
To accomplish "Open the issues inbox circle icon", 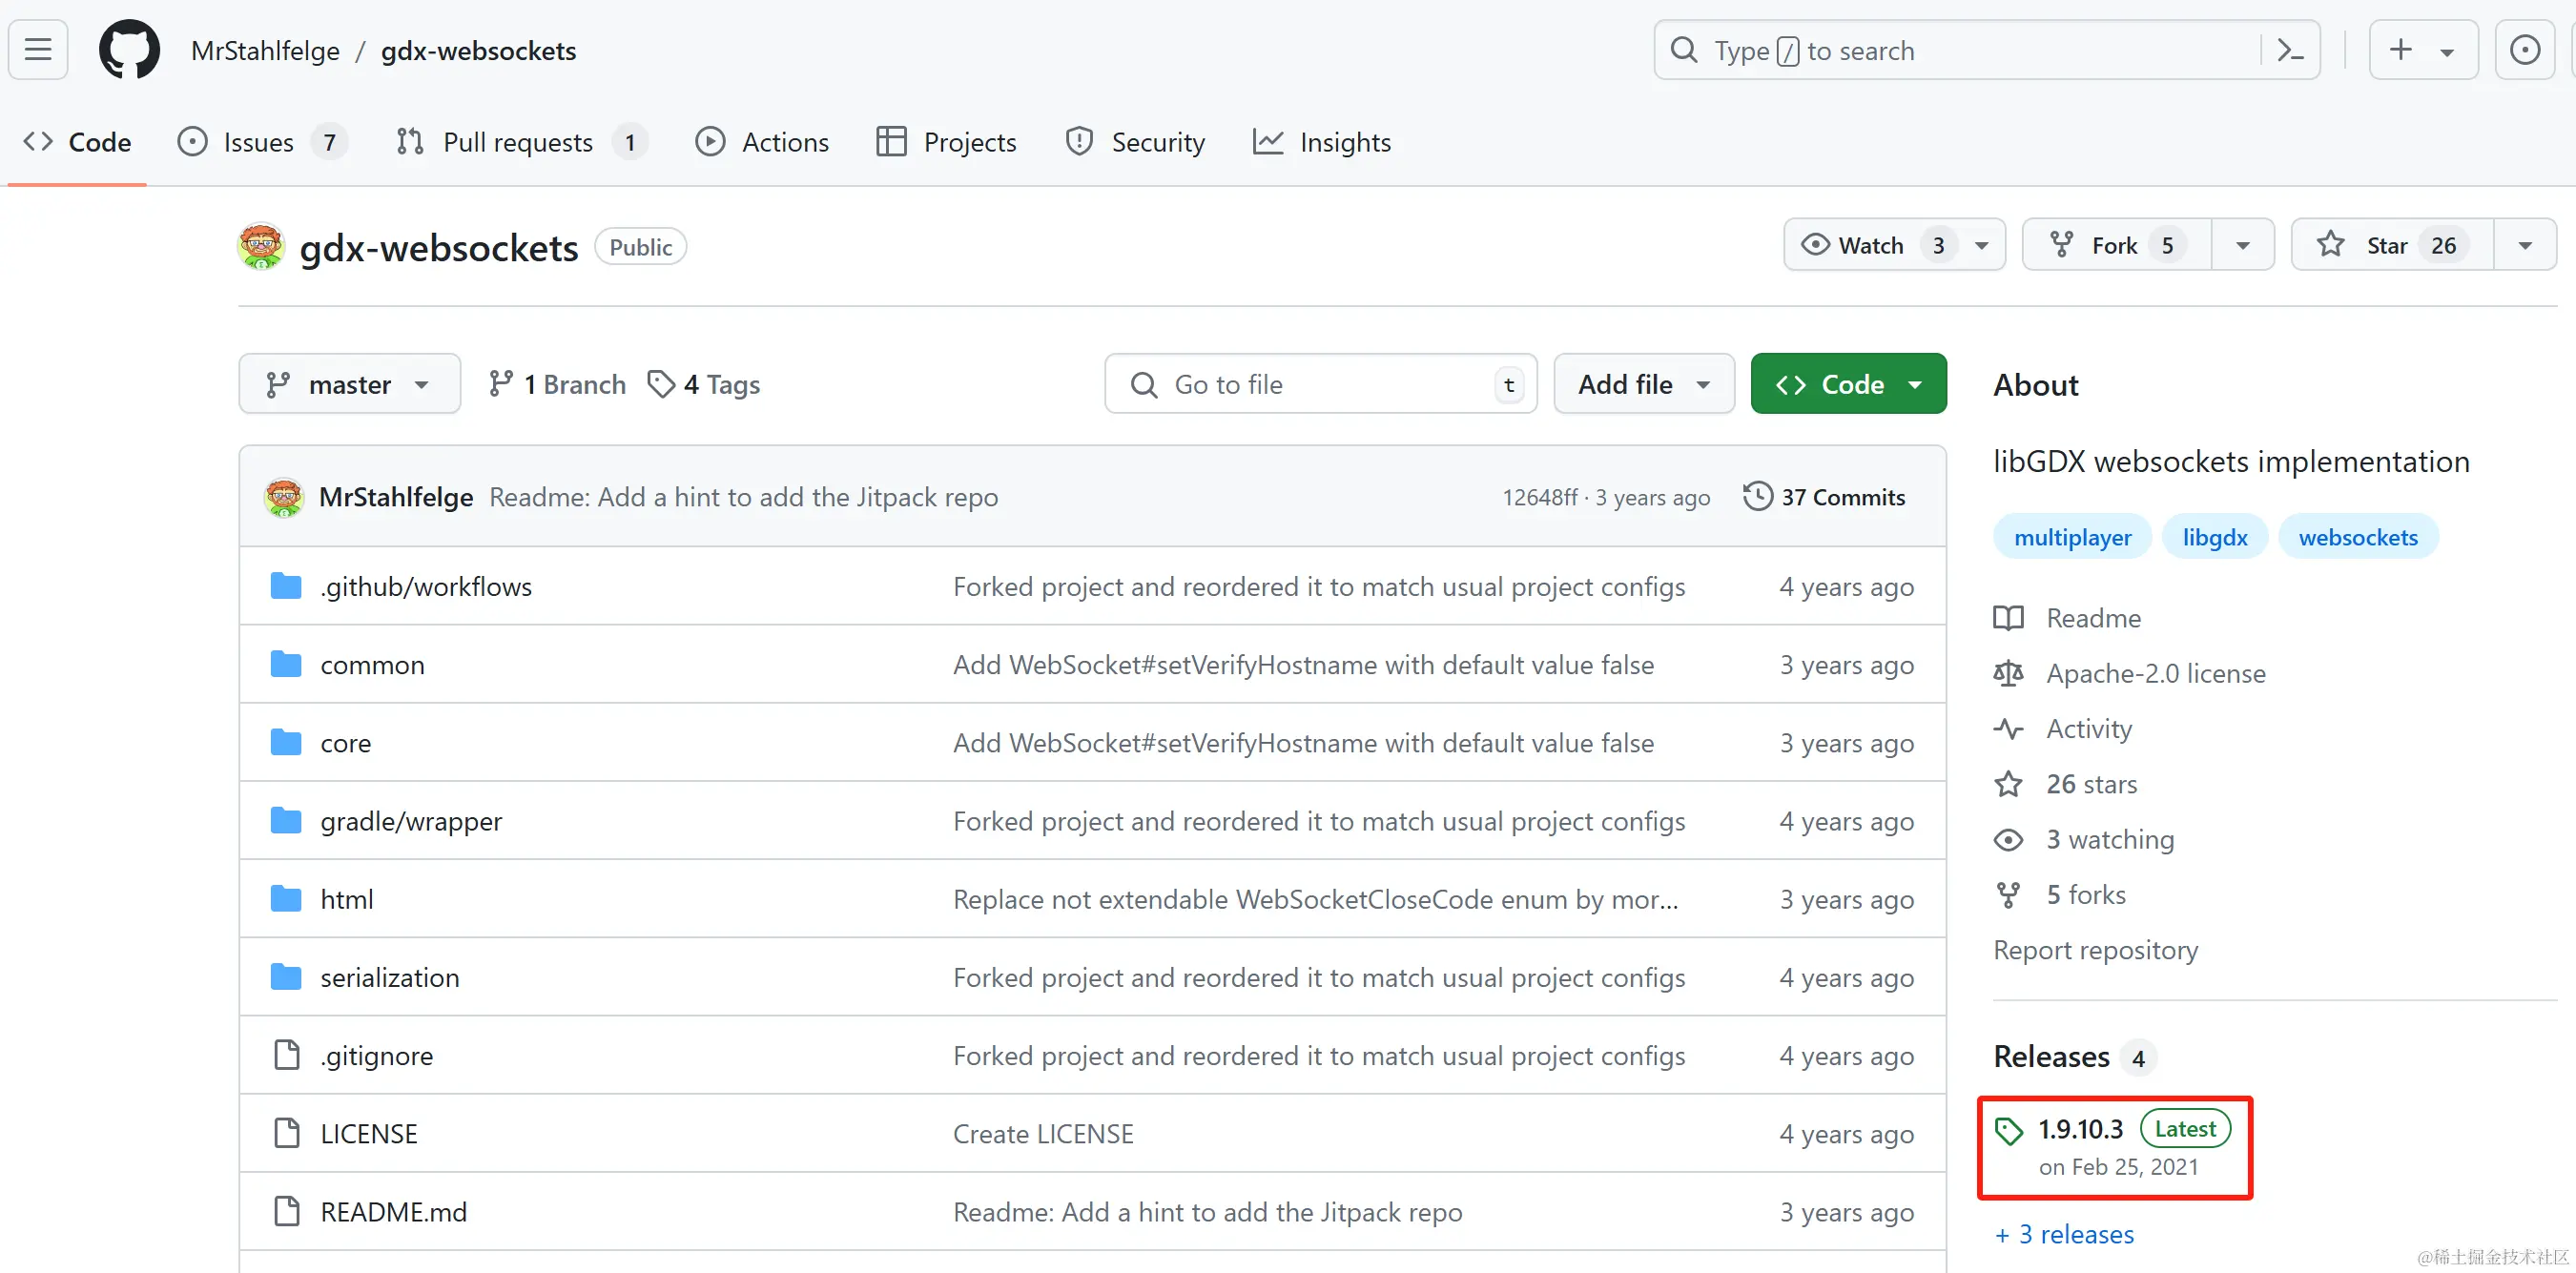I will (2524, 49).
